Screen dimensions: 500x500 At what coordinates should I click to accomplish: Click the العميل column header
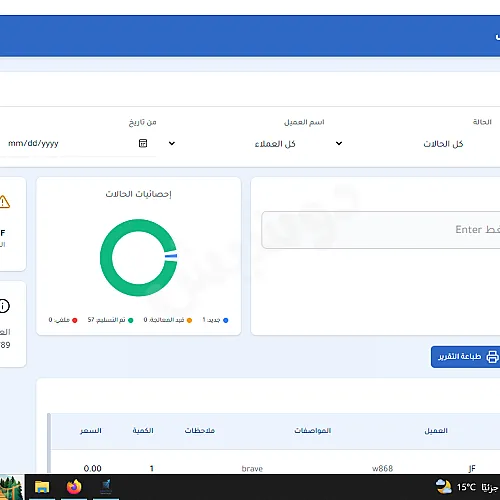pos(436,431)
